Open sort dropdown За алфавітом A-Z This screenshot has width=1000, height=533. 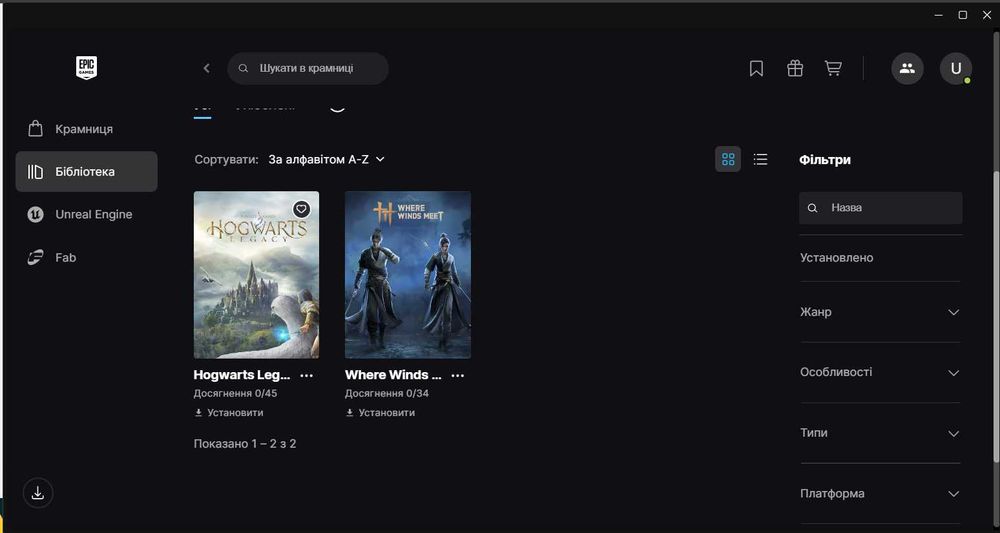[327, 159]
